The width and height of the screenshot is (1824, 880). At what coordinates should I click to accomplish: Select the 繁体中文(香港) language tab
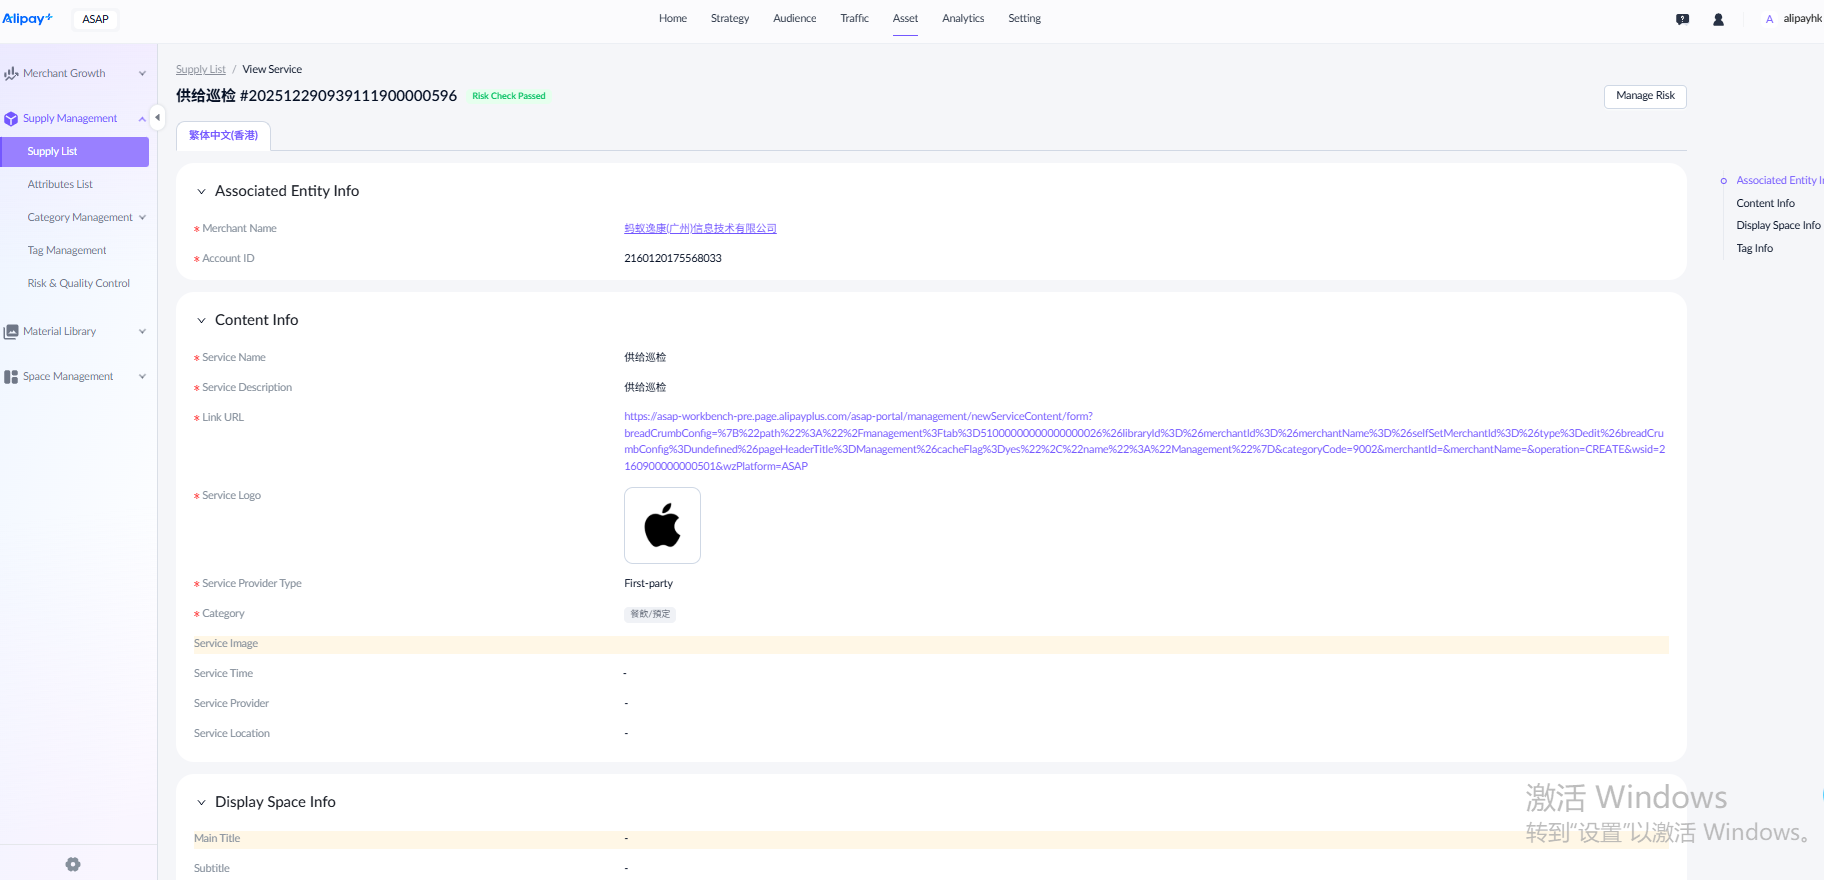[x=223, y=136]
